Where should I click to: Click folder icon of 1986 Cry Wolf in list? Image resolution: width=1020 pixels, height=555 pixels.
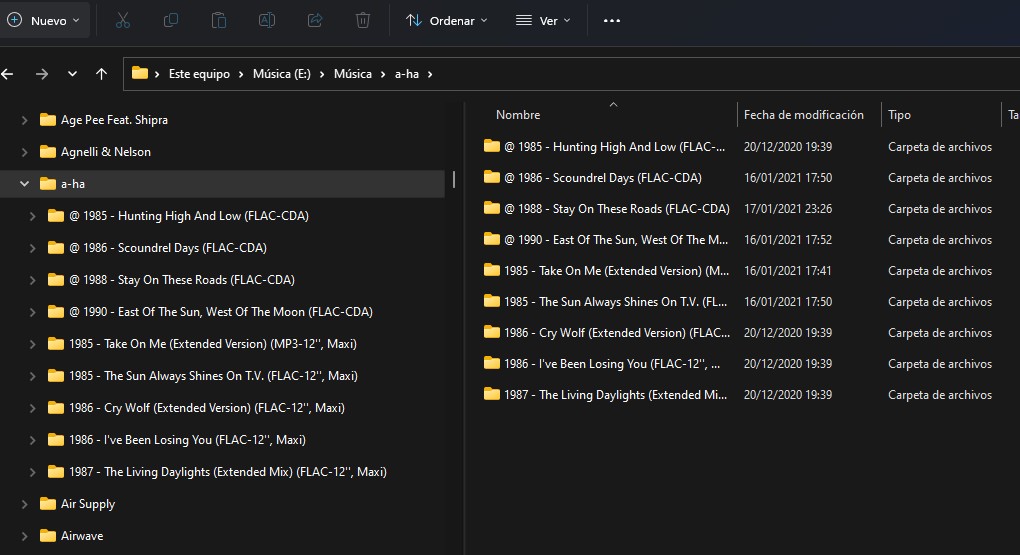[492, 332]
